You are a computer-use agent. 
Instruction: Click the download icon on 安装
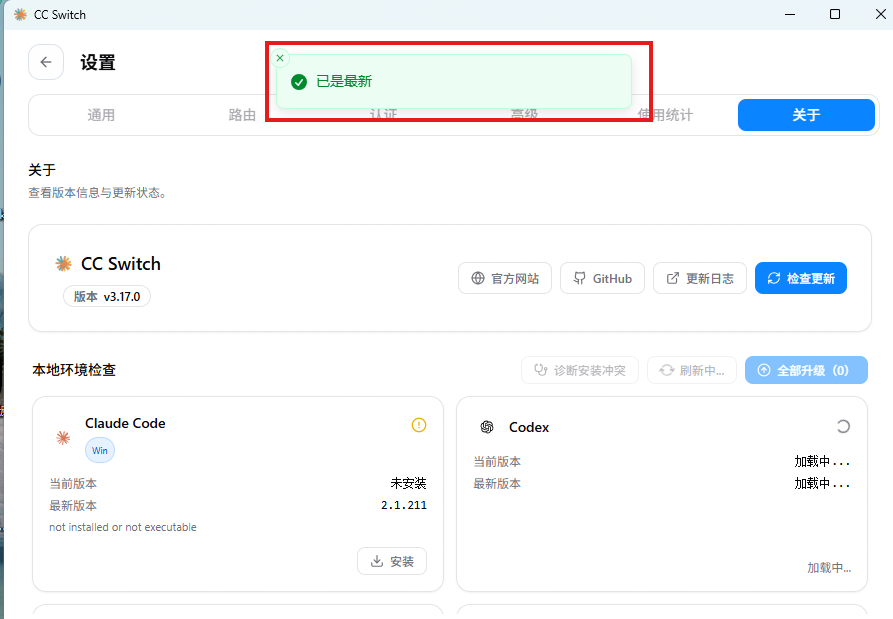(x=377, y=561)
